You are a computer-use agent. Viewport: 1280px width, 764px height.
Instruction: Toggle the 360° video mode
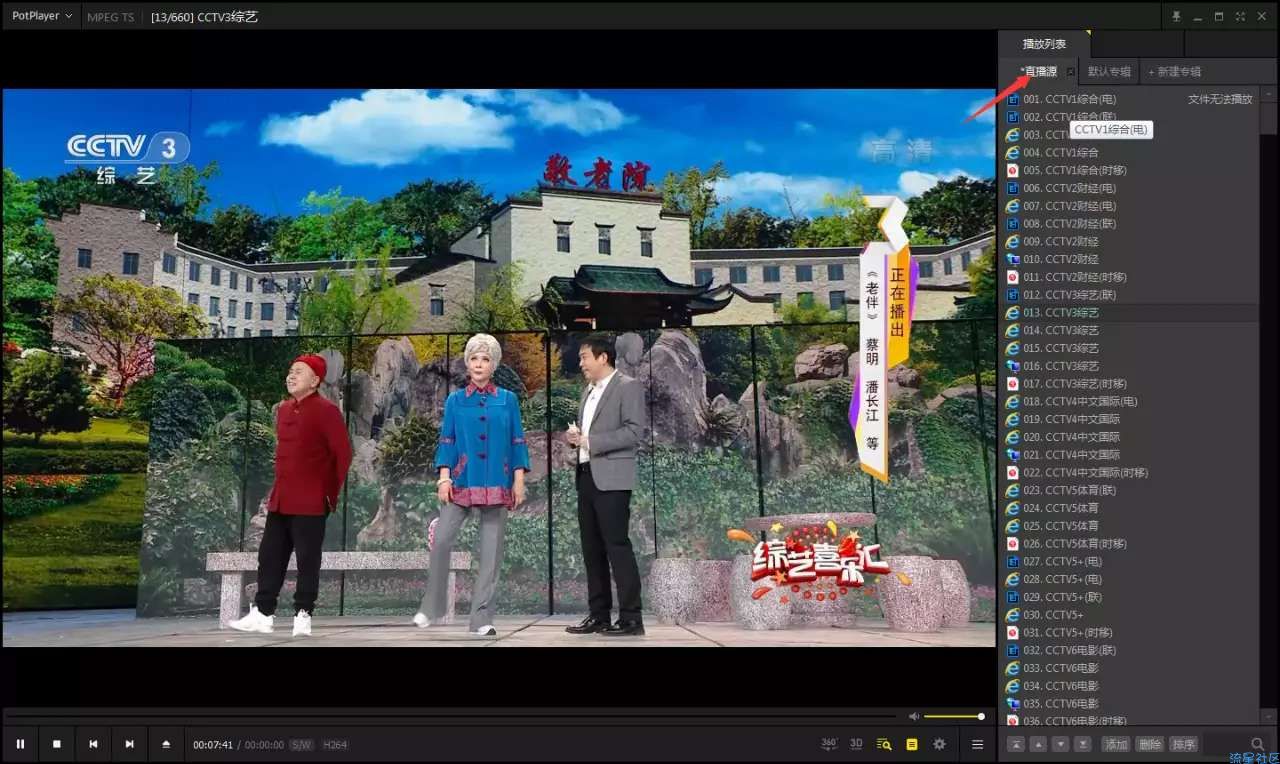829,744
